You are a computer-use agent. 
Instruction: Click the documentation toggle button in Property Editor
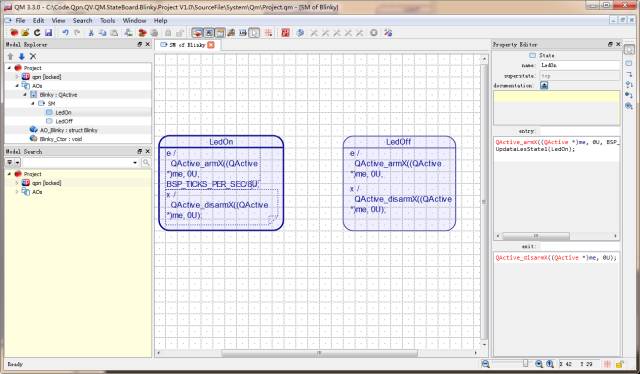click(544, 85)
